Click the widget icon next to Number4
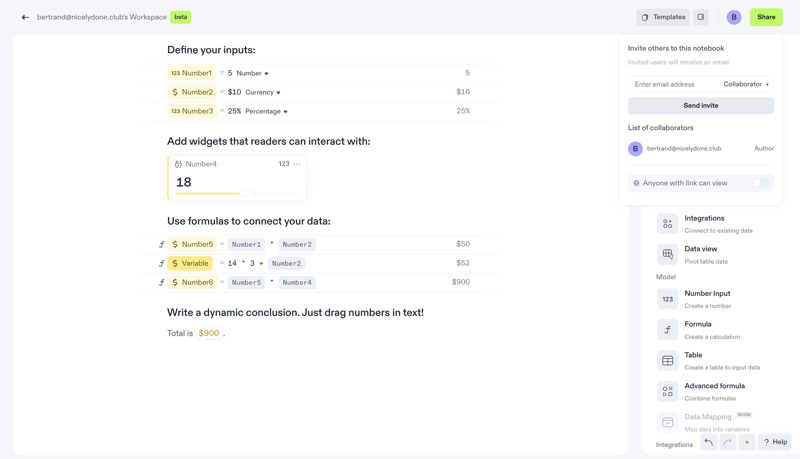This screenshot has height=459, width=800. [178, 164]
